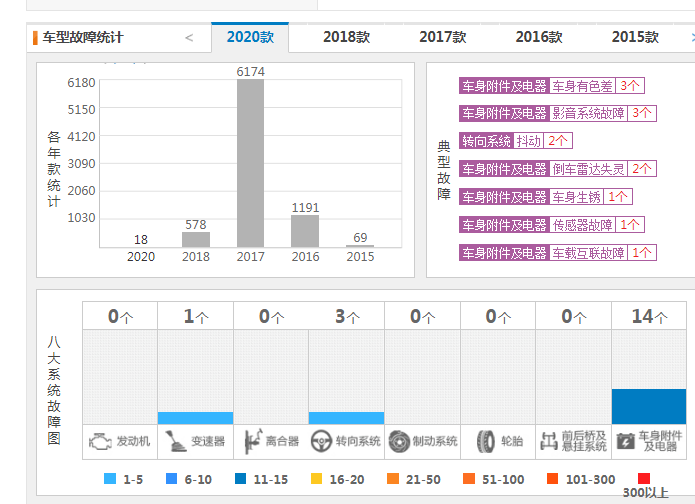The height and width of the screenshot is (504, 695).
Task: Click the clutch (离合器) pedal icon
Action: 253,441
